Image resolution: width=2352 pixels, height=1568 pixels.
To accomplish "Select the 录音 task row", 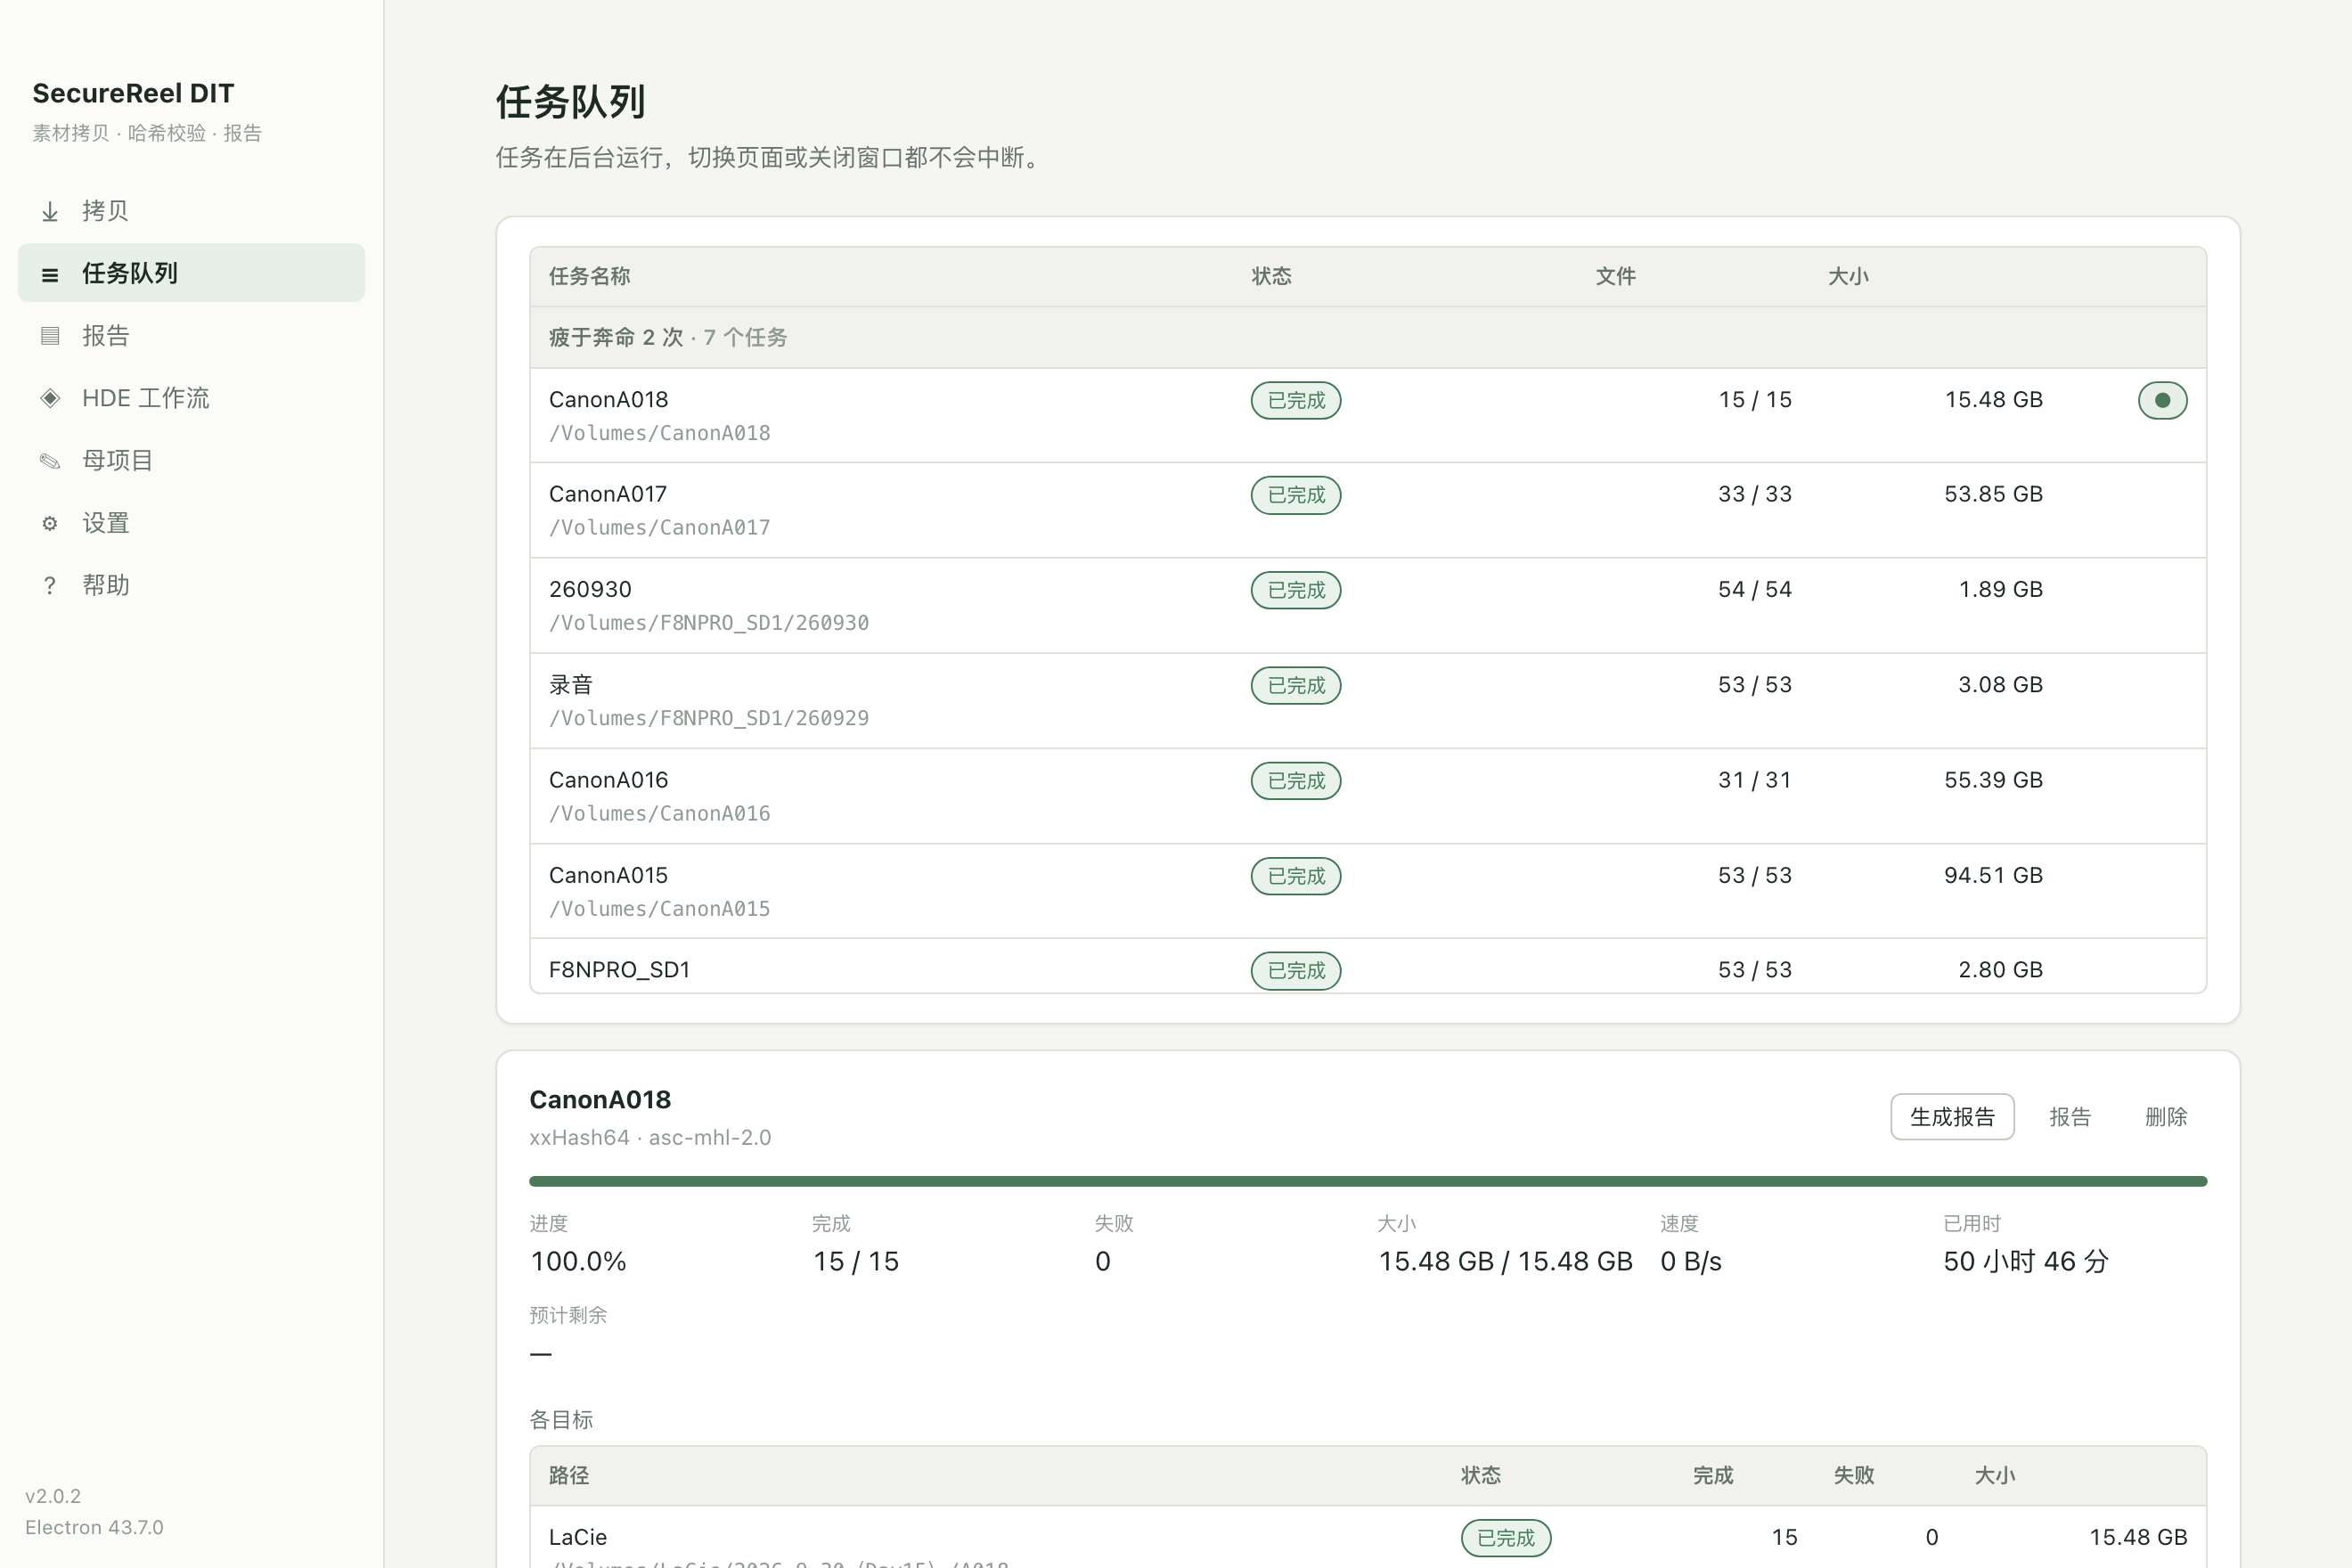I will click(1367, 700).
